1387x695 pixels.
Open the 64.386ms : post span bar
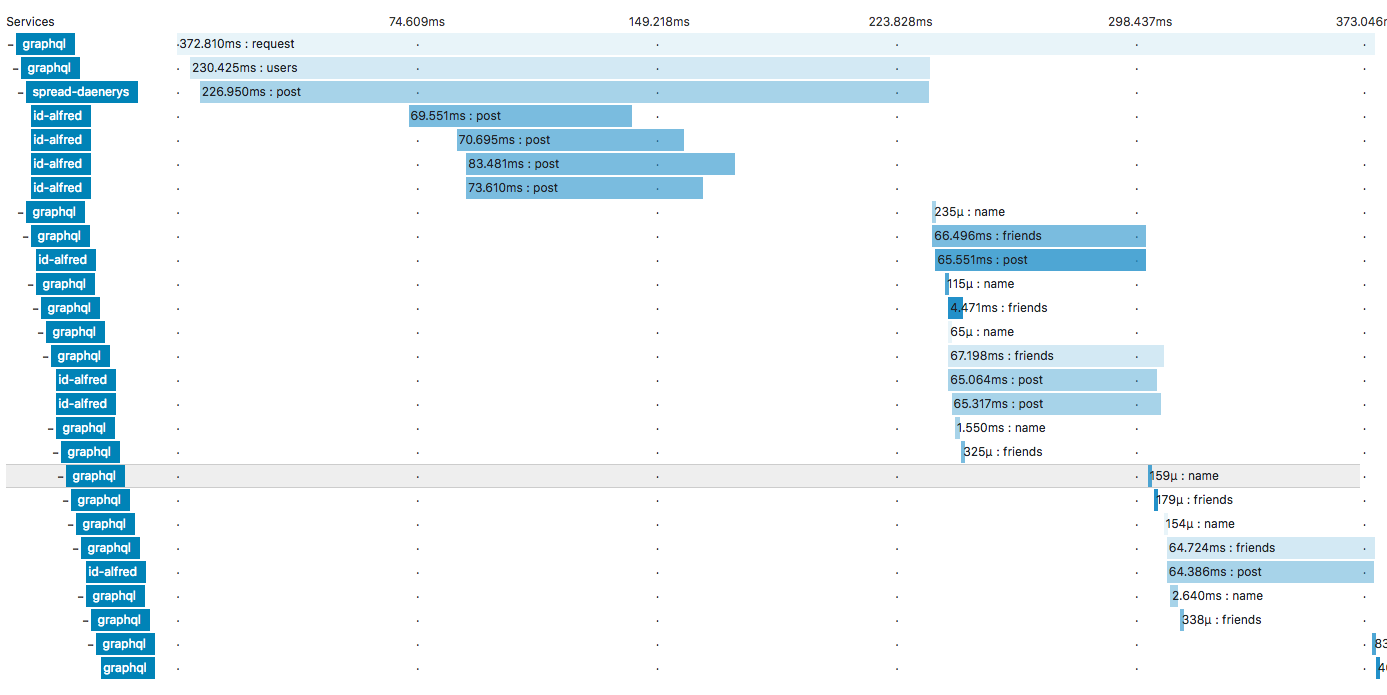pyautogui.click(x=1270, y=572)
